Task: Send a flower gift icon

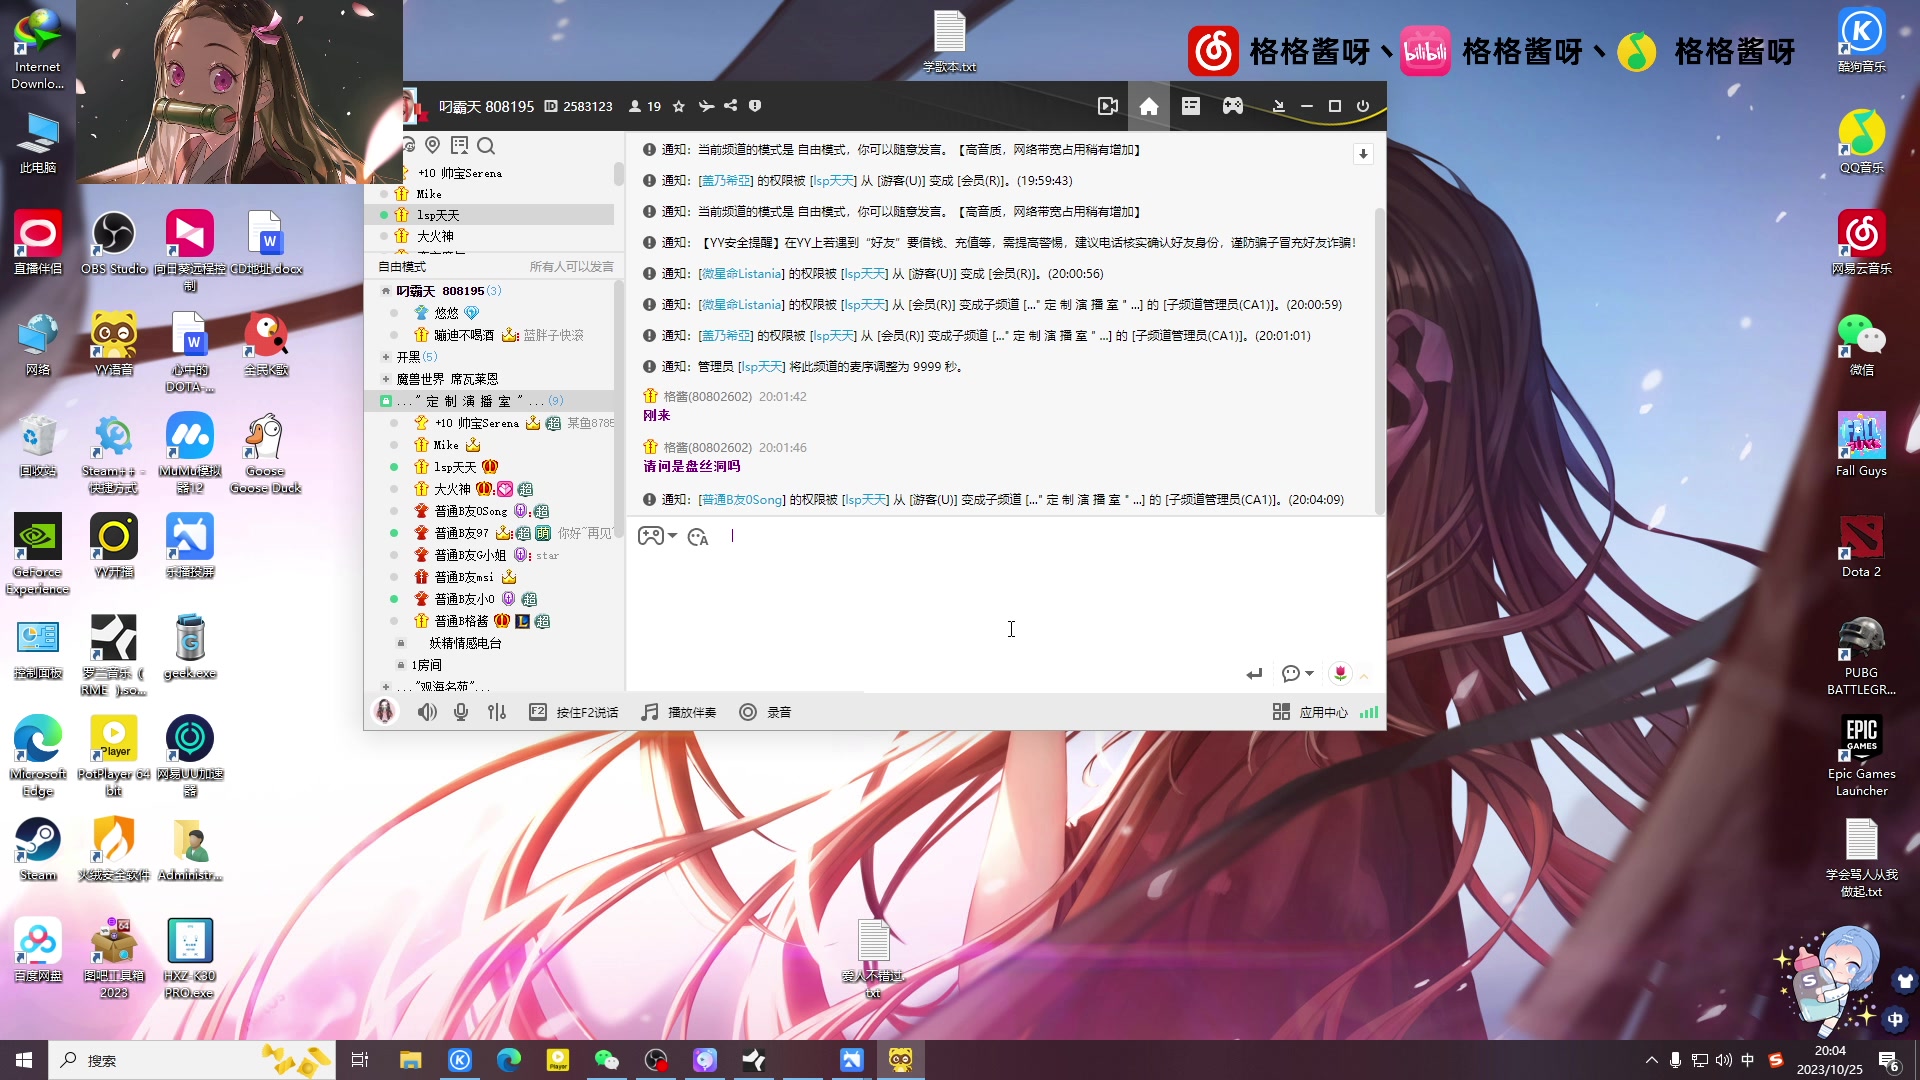Action: click(1340, 674)
